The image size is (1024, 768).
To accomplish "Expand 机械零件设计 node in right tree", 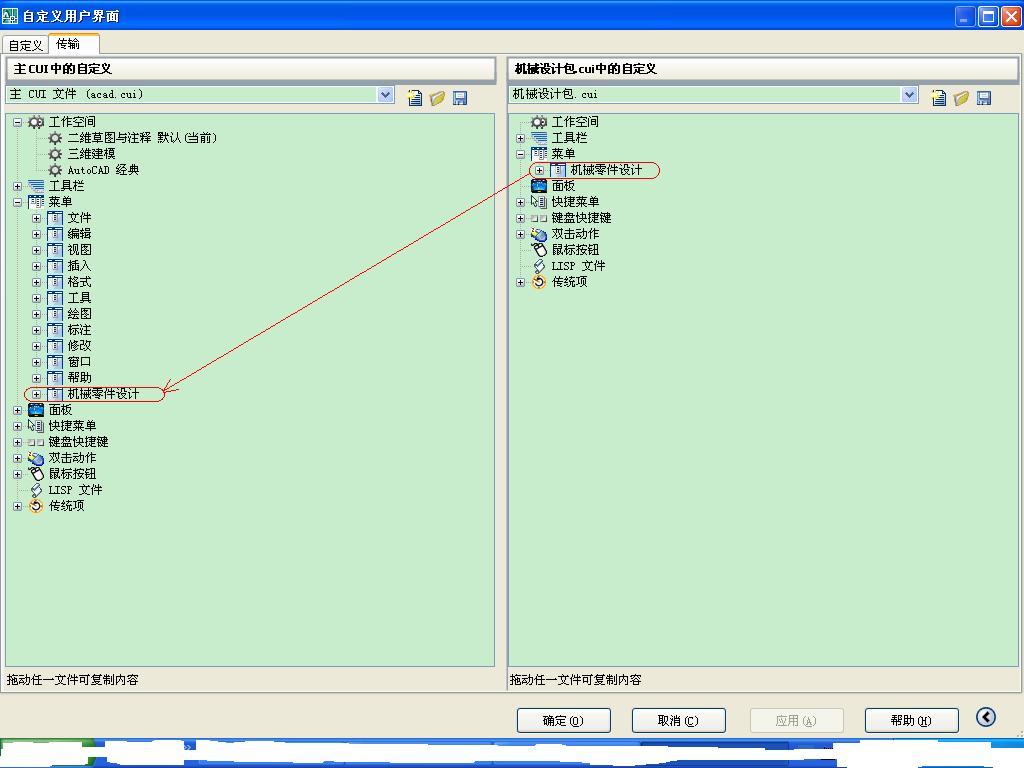I will point(539,170).
